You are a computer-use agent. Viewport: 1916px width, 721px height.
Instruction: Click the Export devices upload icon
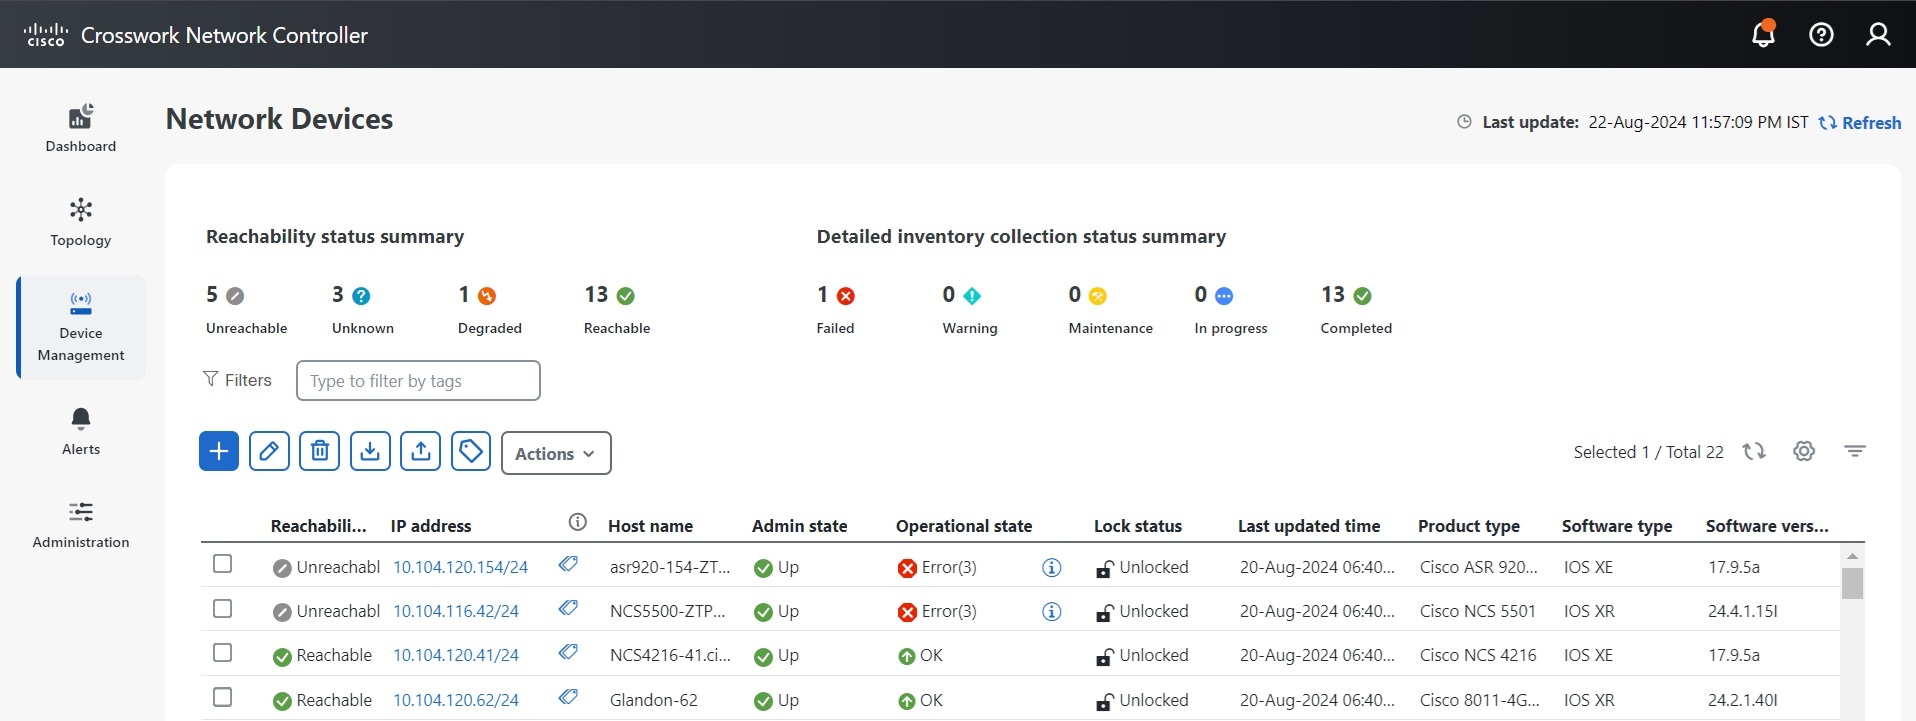421,451
